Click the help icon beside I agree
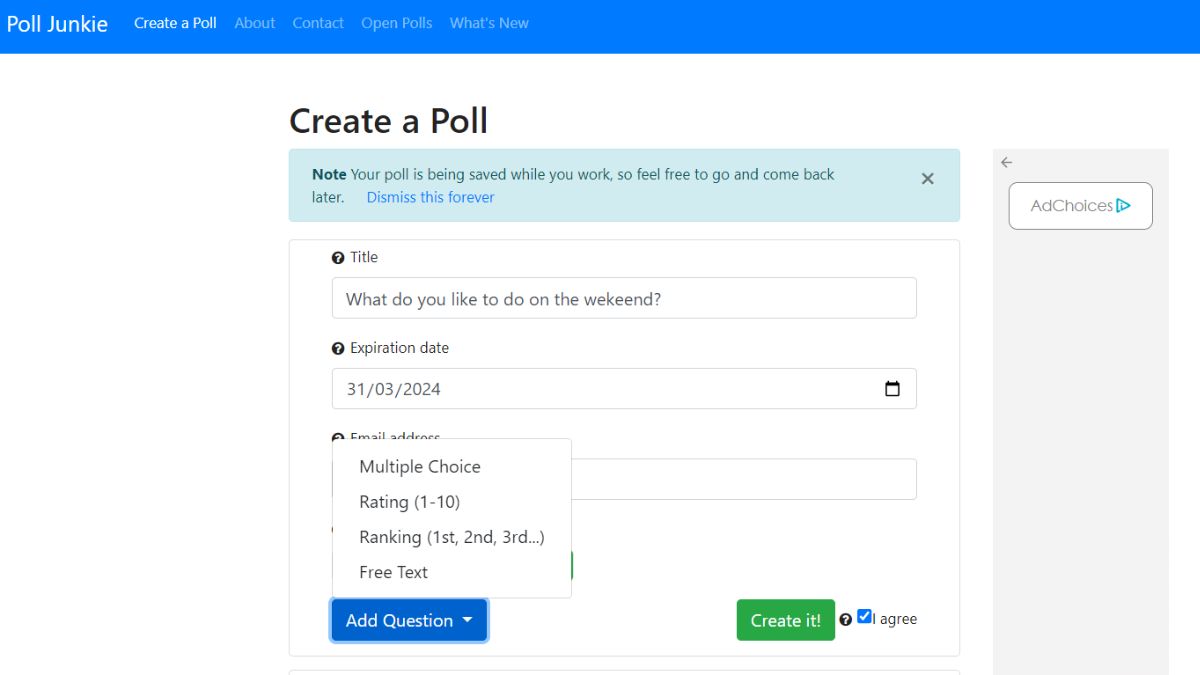Viewport: 1200px width, 675px height. click(846, 620)
